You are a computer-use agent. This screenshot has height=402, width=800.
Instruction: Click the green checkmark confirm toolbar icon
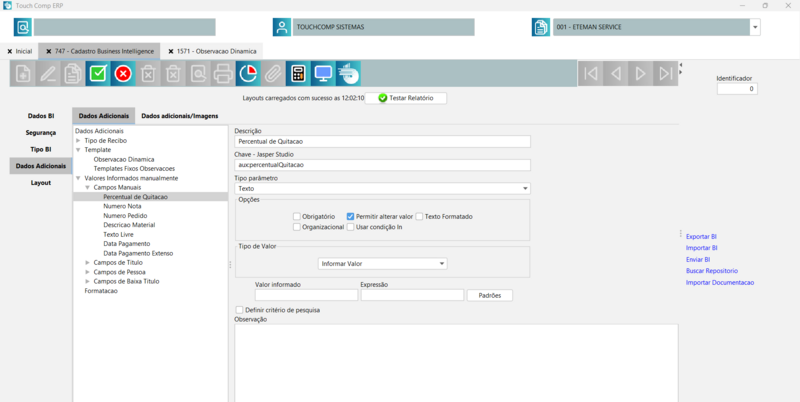98,73
